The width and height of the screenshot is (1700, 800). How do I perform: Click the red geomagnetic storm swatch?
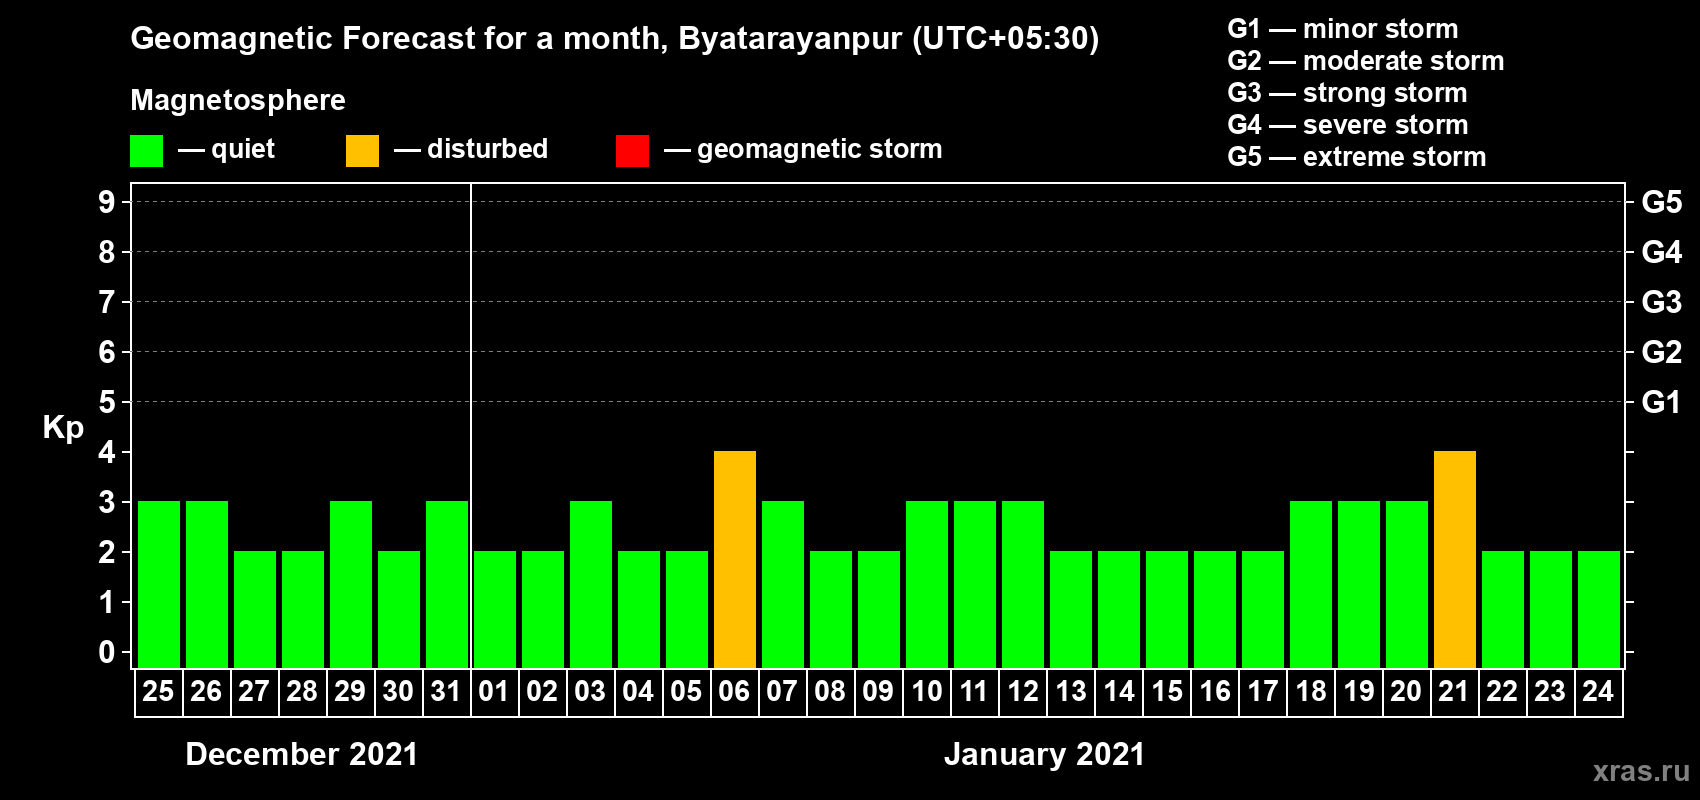click(x=632, y=151)
